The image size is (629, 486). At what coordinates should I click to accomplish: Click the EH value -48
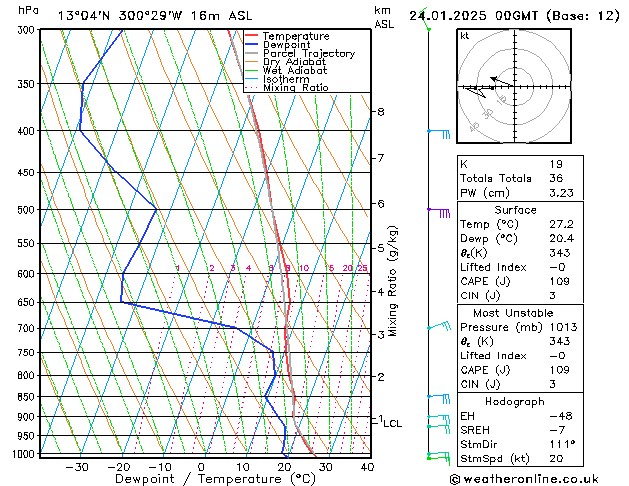pos(561,416)
